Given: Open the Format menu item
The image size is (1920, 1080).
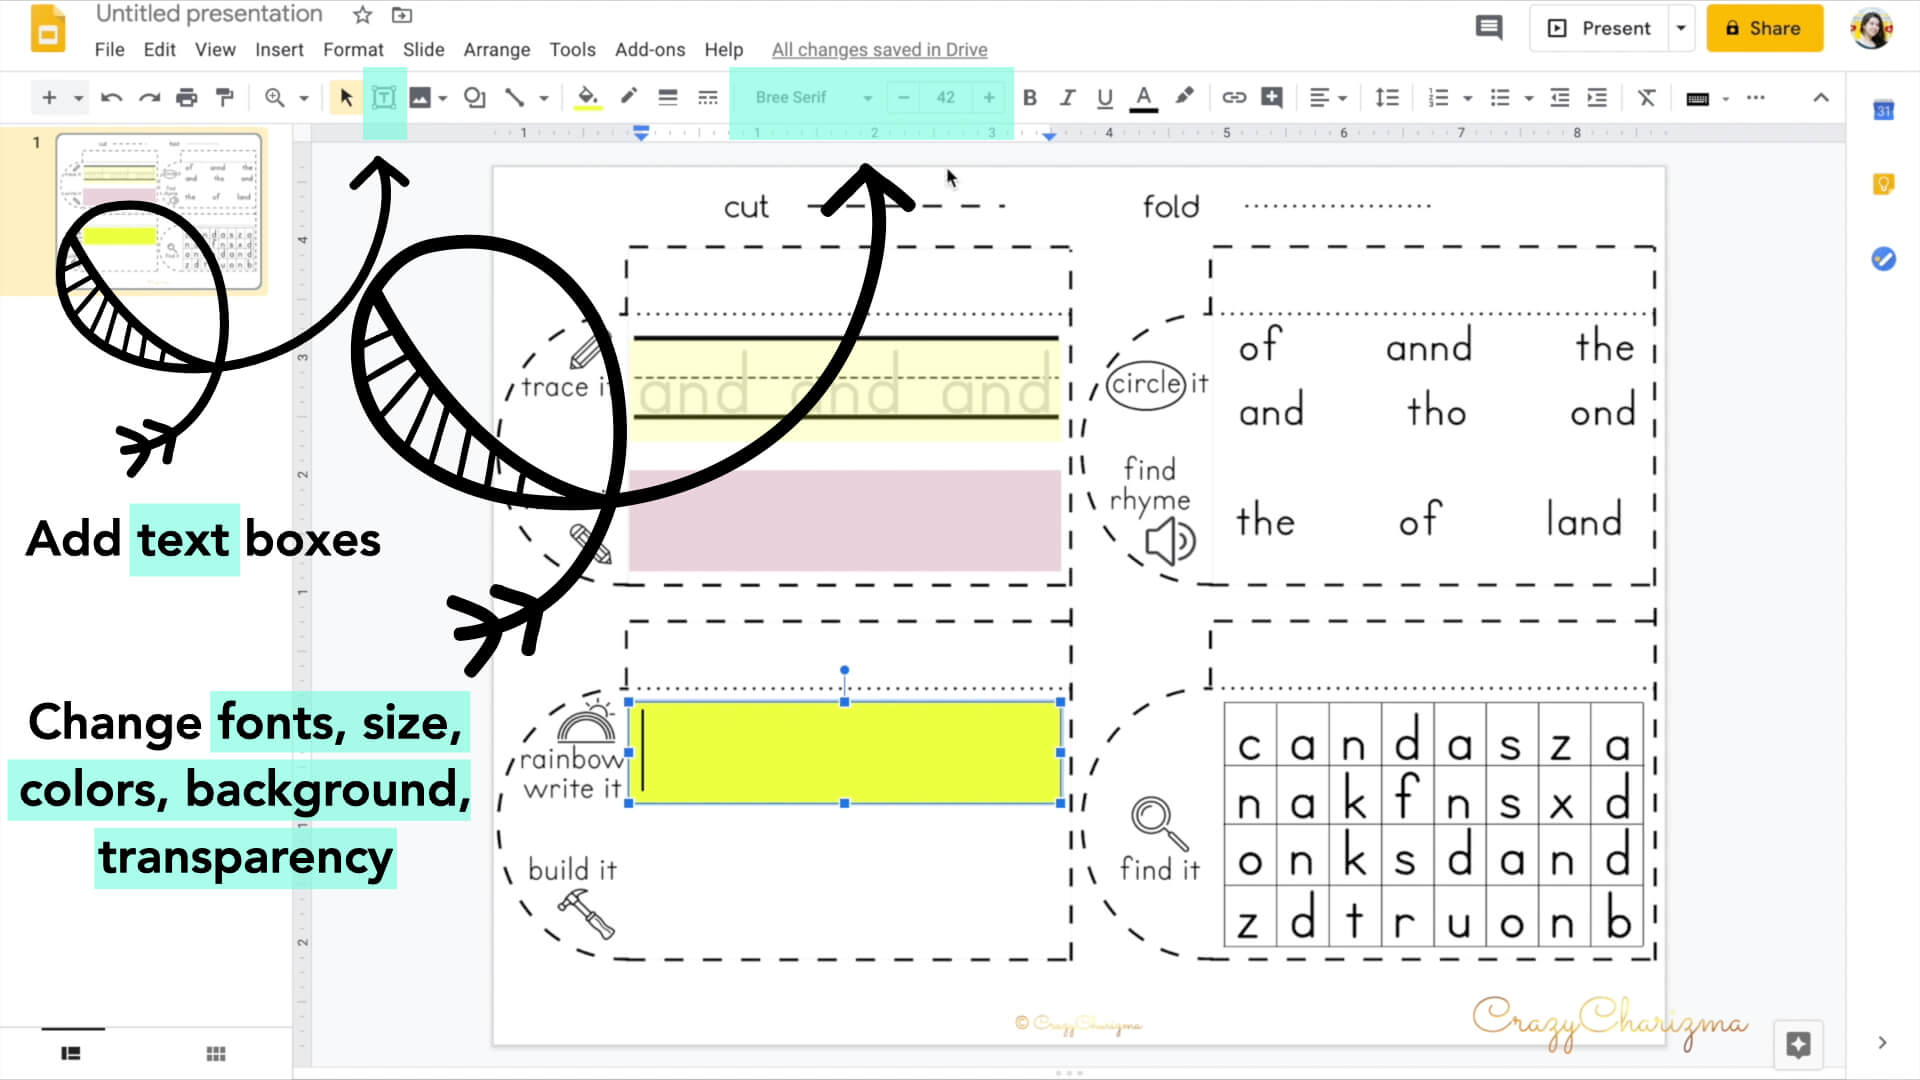Looking at the screenshot, I should click(x=352, y=49).
